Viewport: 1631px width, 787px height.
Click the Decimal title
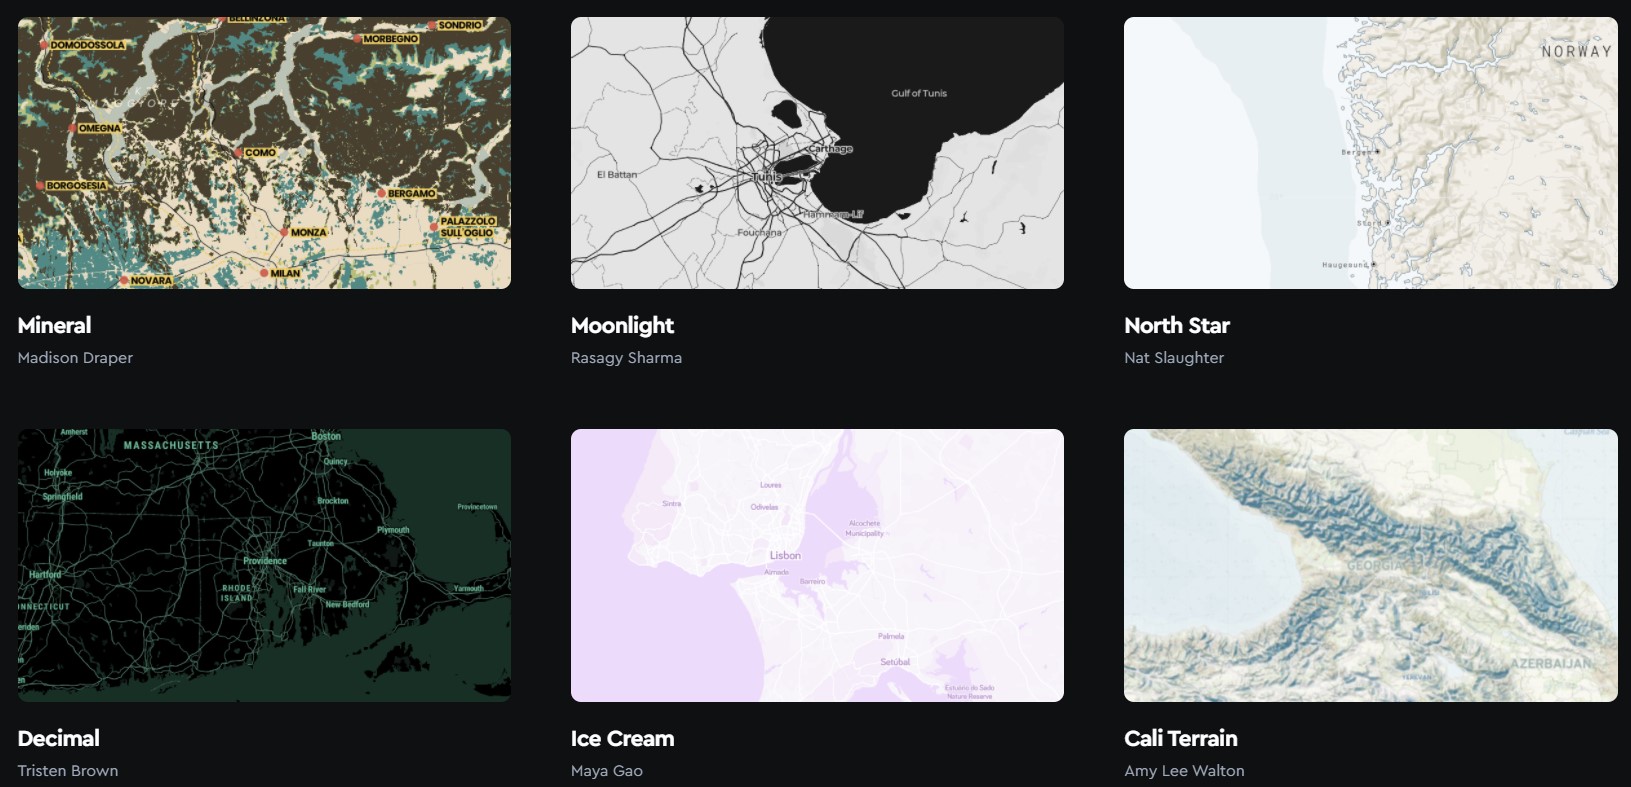[x=58, y=738]
